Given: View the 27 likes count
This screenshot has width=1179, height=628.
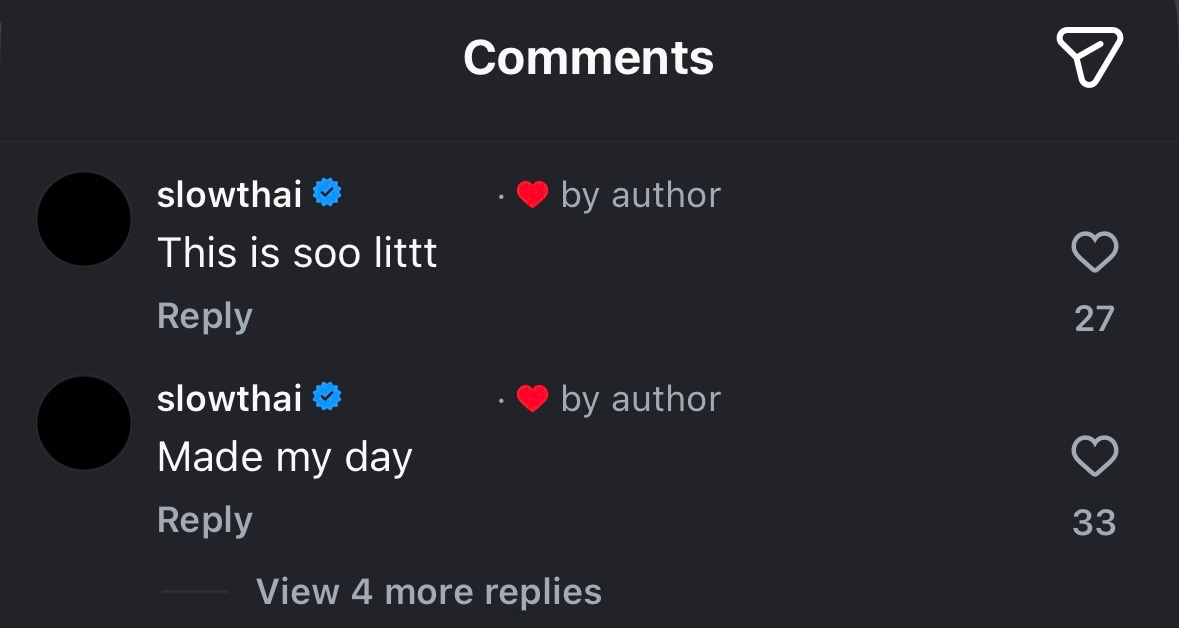Looking at the screenshot, I should tap(1094, 318).
